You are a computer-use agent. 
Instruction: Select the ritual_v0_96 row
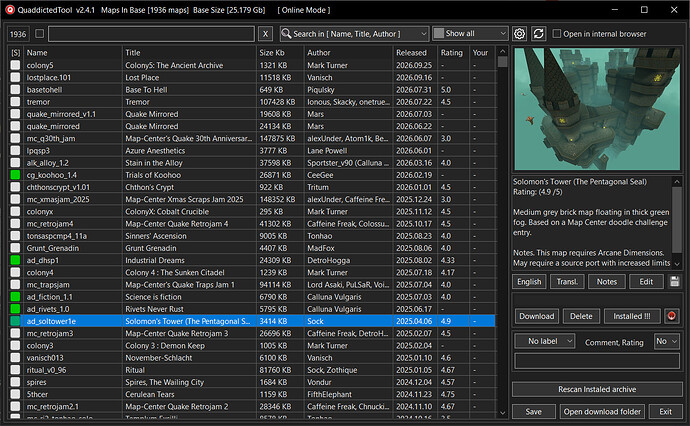pyautogui.click(x=252, y=370)
